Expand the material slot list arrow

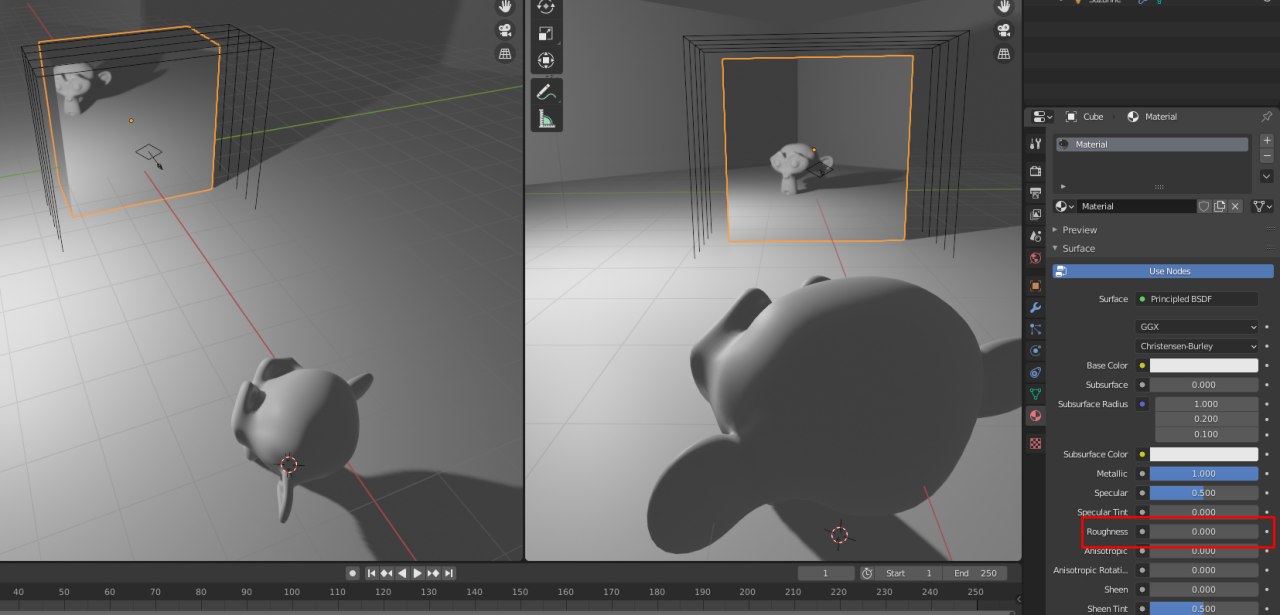coord(1063,186)
